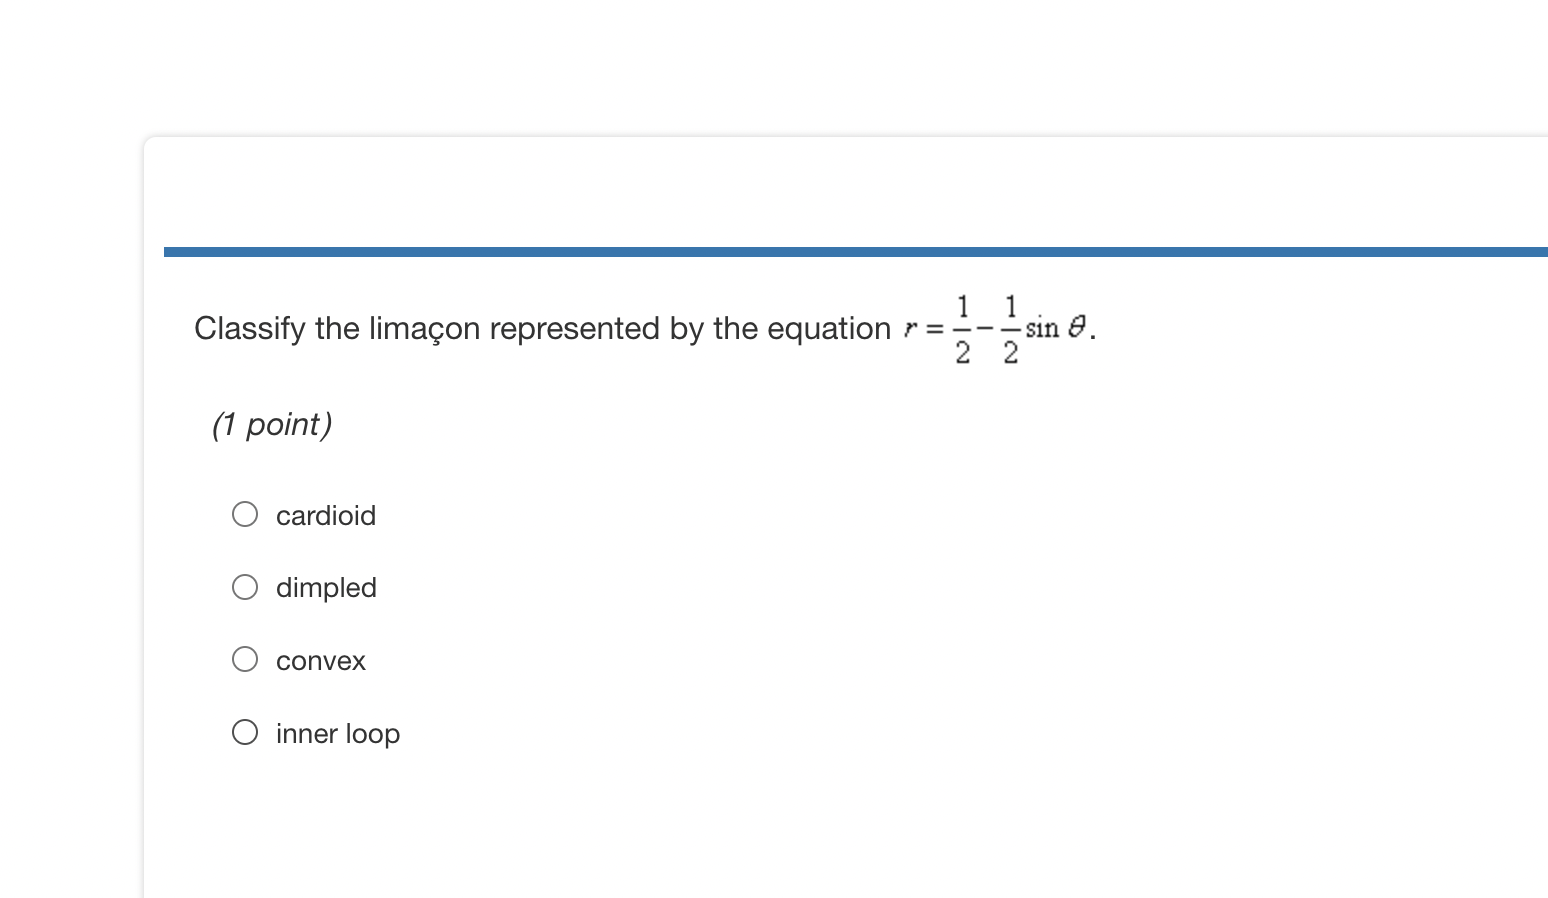Image resolution: width=1548 pixels, height=898 pixels.
Task: Click the dimpled answer label
Action: [326, 588]
